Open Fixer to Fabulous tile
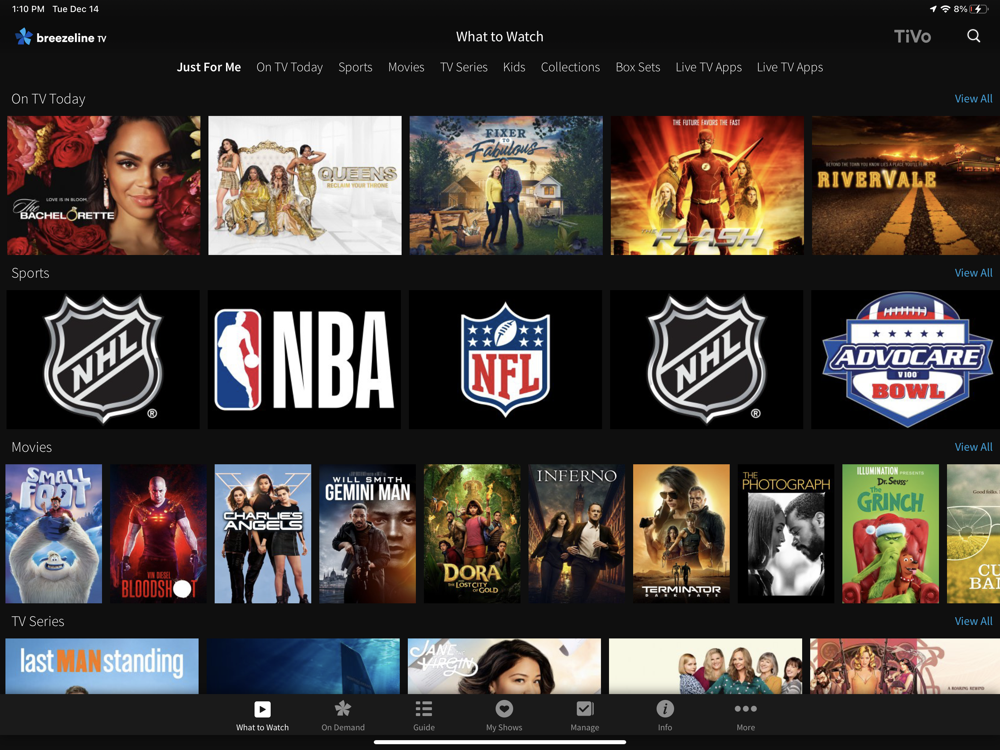Screen dimensions: 1000x750 pos(506,185)
